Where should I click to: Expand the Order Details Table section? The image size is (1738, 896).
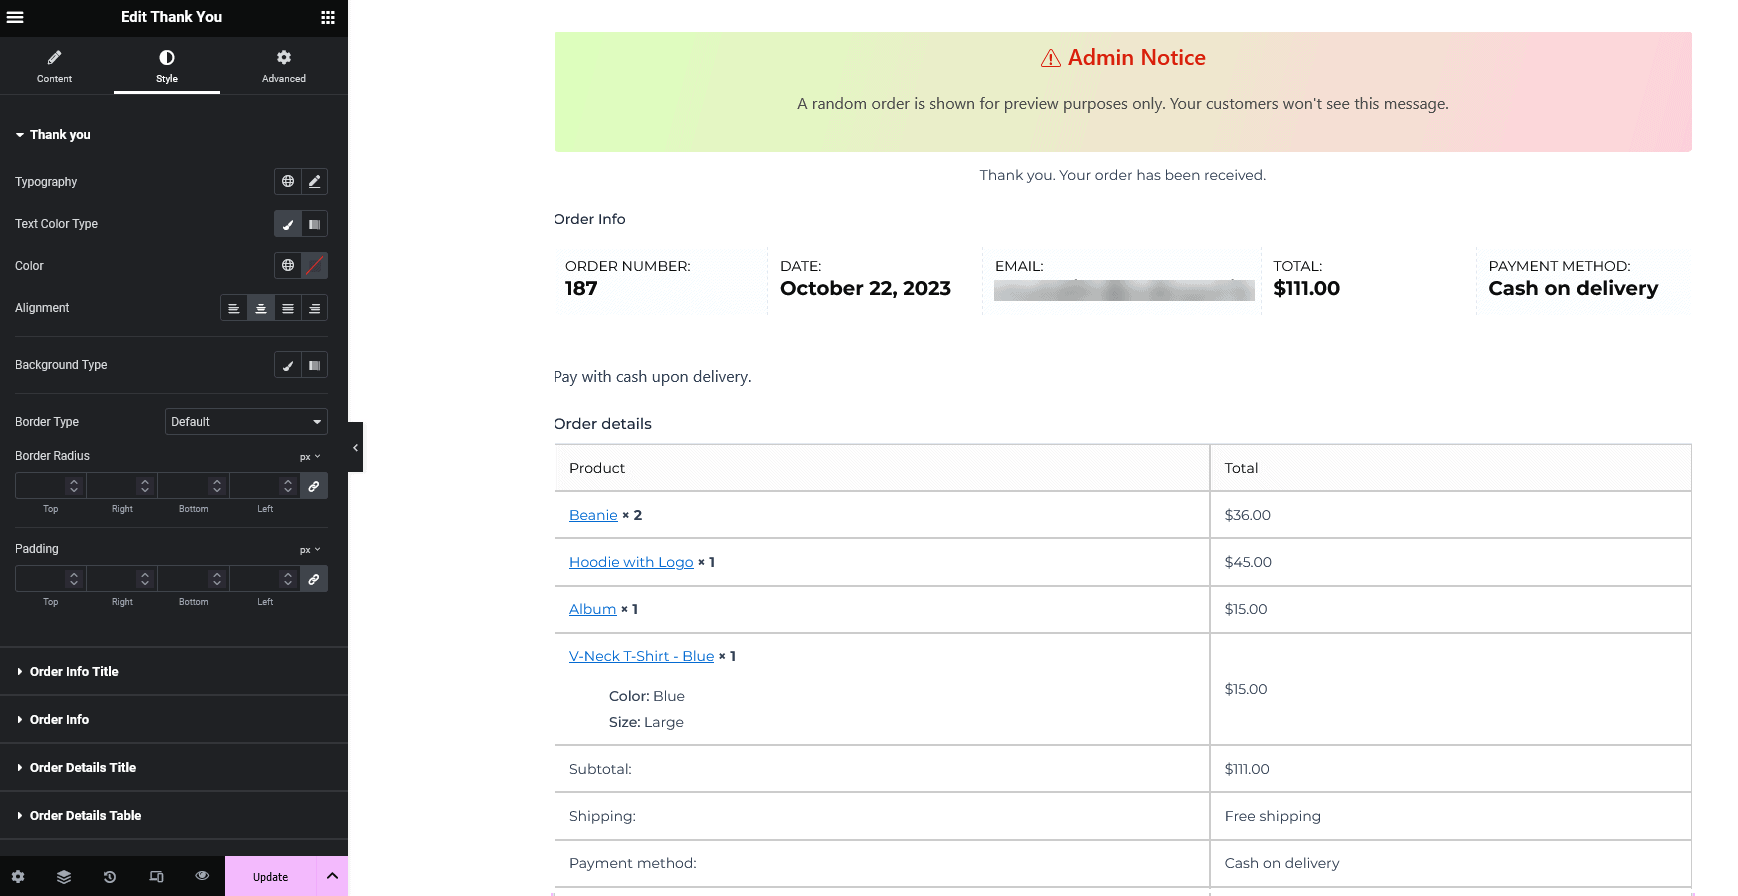[x=85, y=816]
